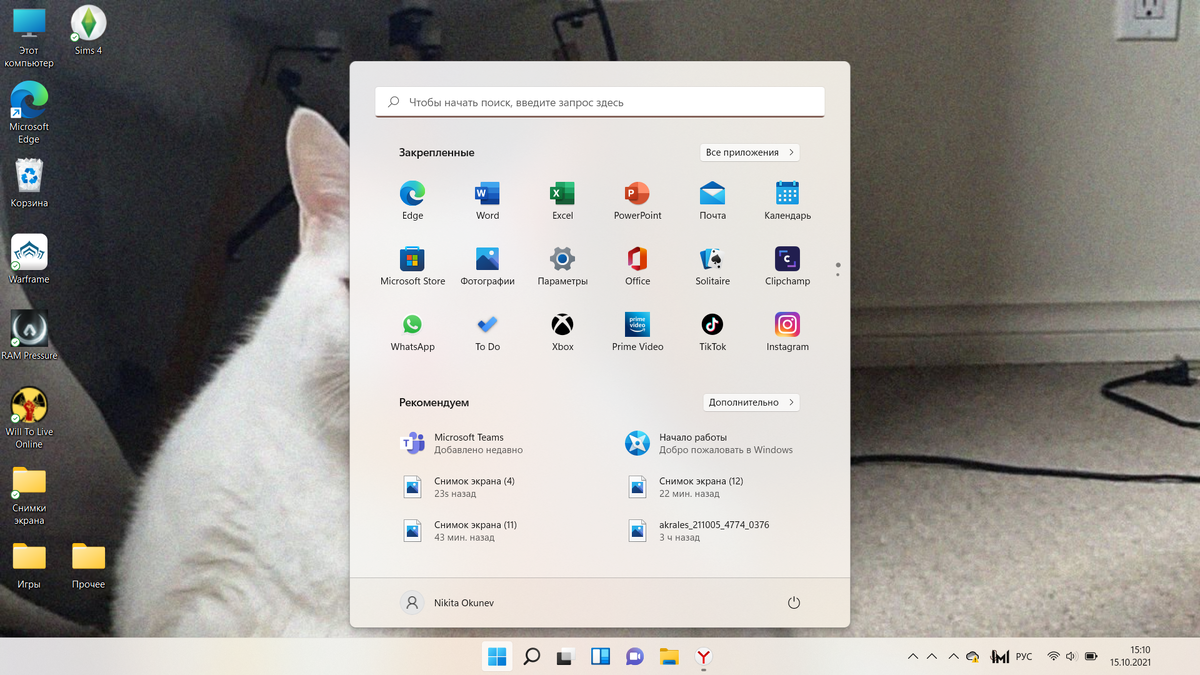Open the Nikita Okunev account menu
The width and height of the screenshot is (1200, 675).
(x=447, y=603)
